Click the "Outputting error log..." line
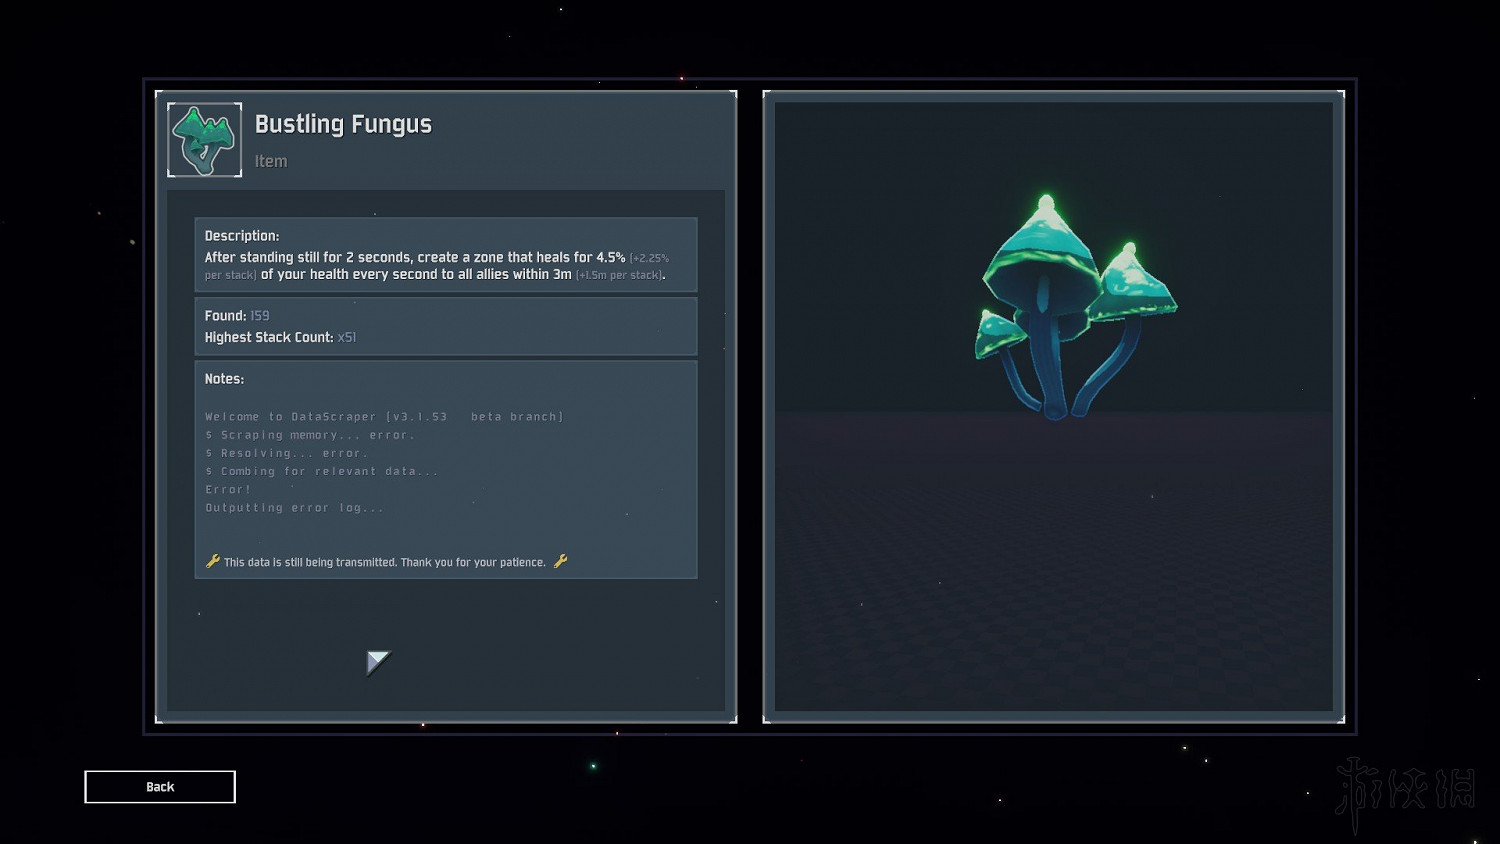Image resolution: width=1500 pixels, height=844 pixels. pos(294,508)
